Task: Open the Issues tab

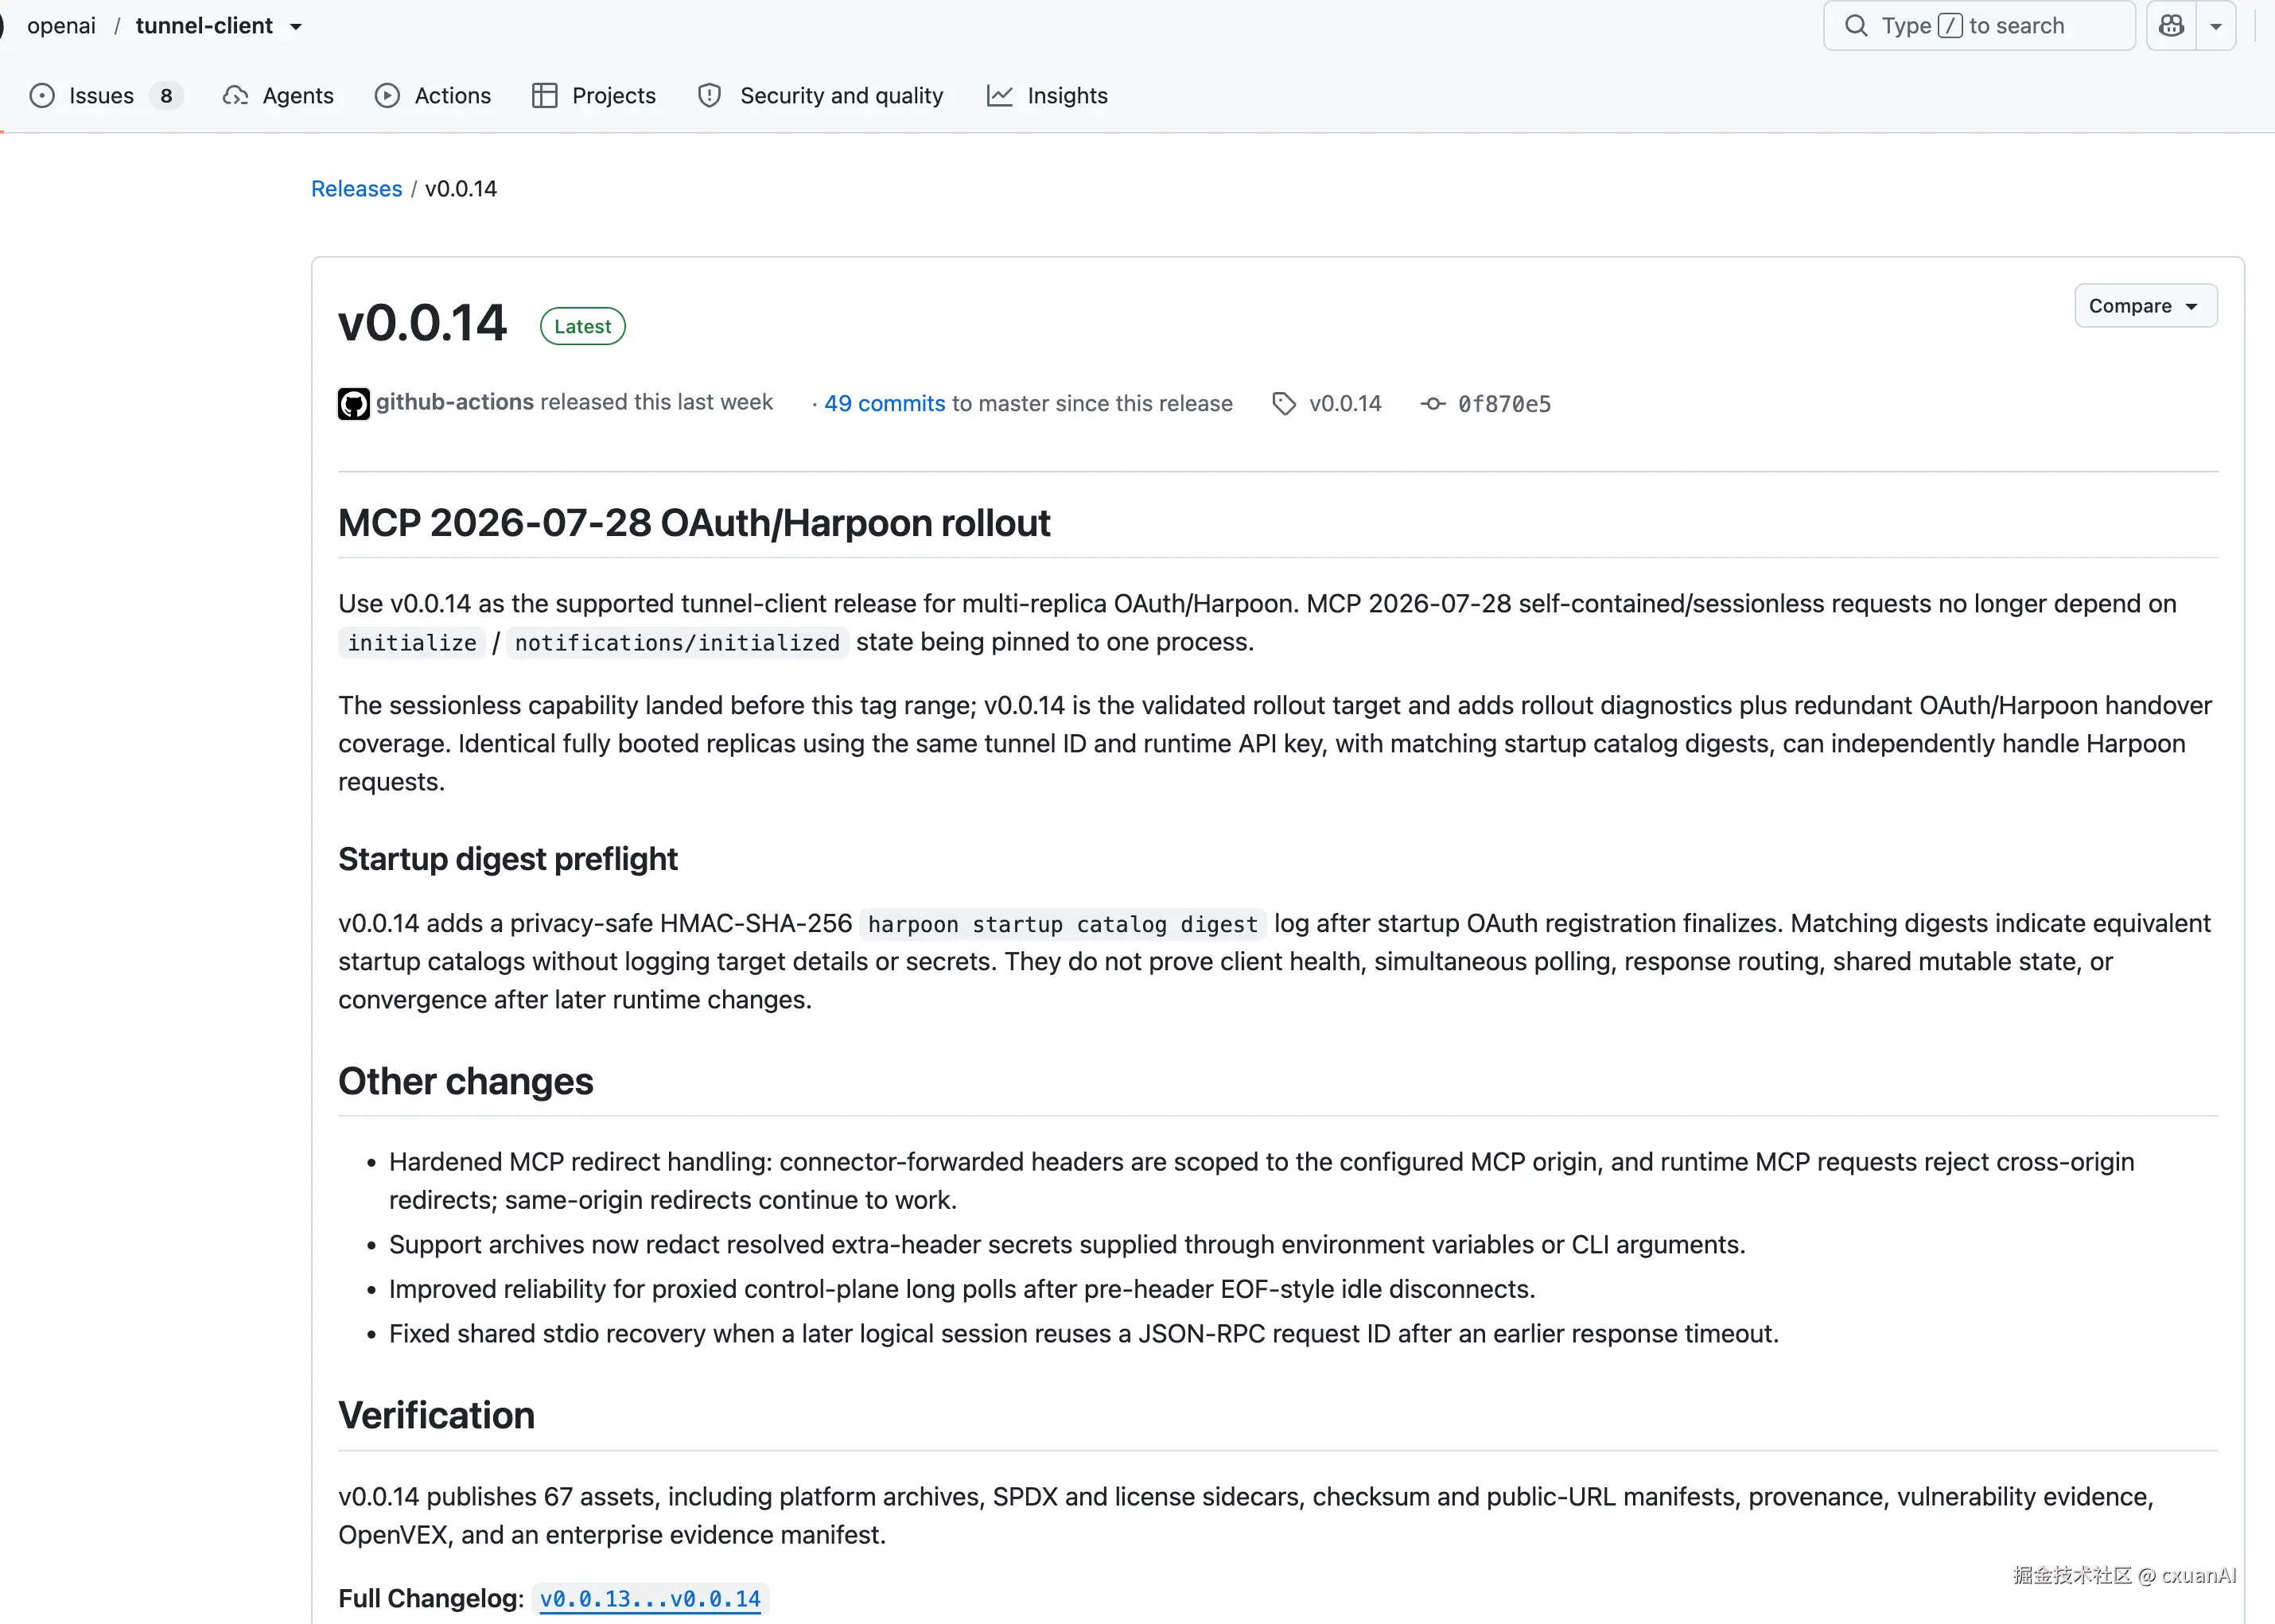Action: click(x=107, y=96)
